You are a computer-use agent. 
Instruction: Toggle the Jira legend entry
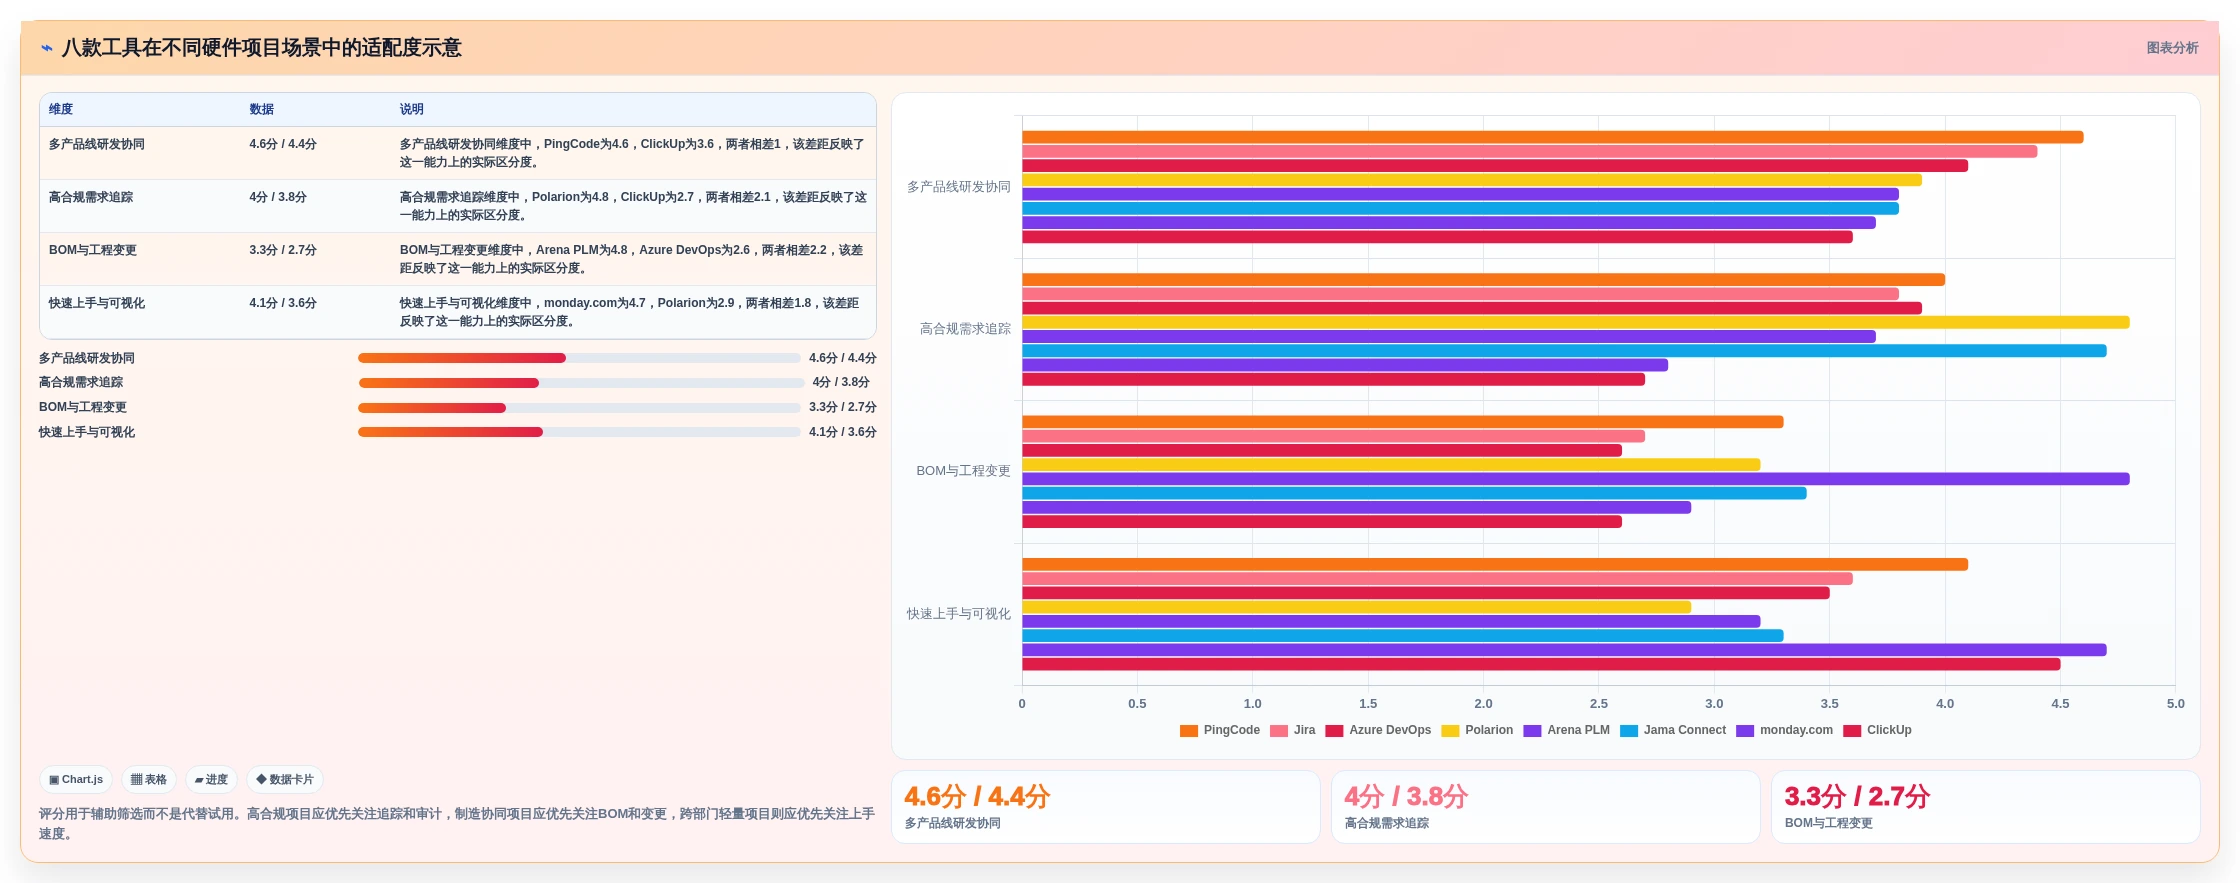tap(1292, 731)
